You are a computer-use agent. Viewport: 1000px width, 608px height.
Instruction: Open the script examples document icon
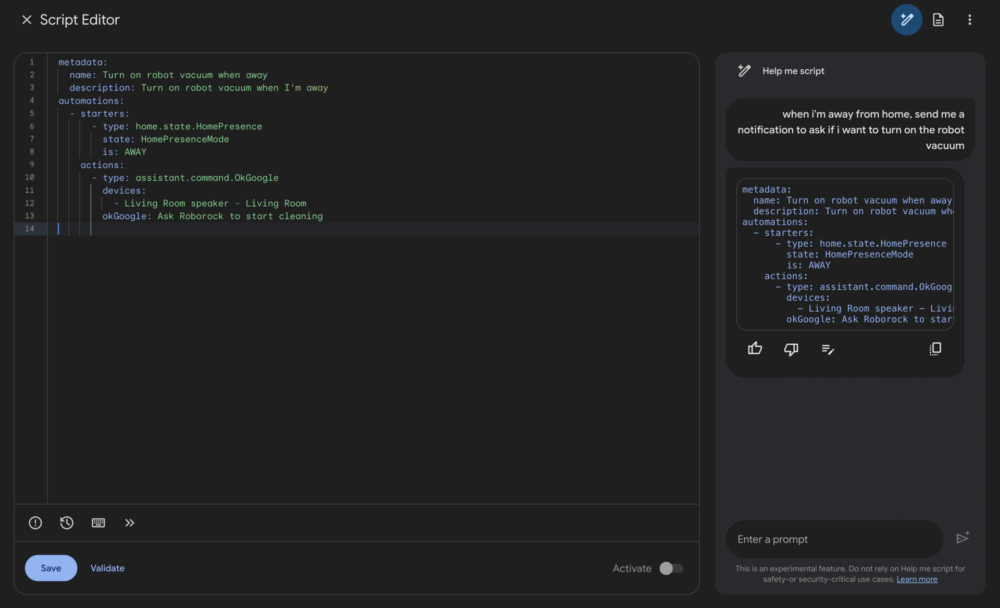pos(938,19)
